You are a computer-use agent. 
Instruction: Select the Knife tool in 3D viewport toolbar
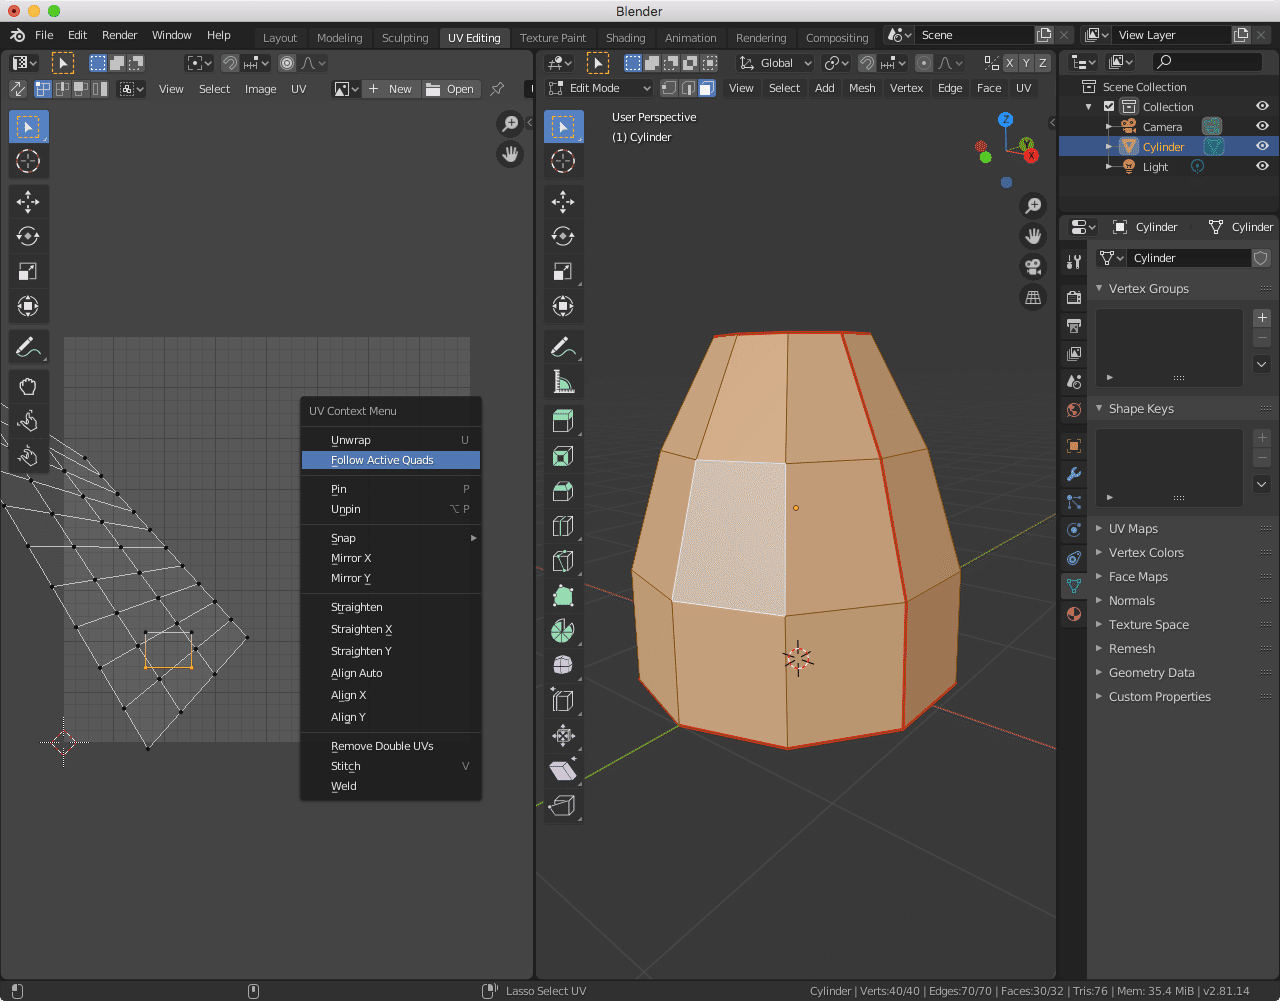563,561
